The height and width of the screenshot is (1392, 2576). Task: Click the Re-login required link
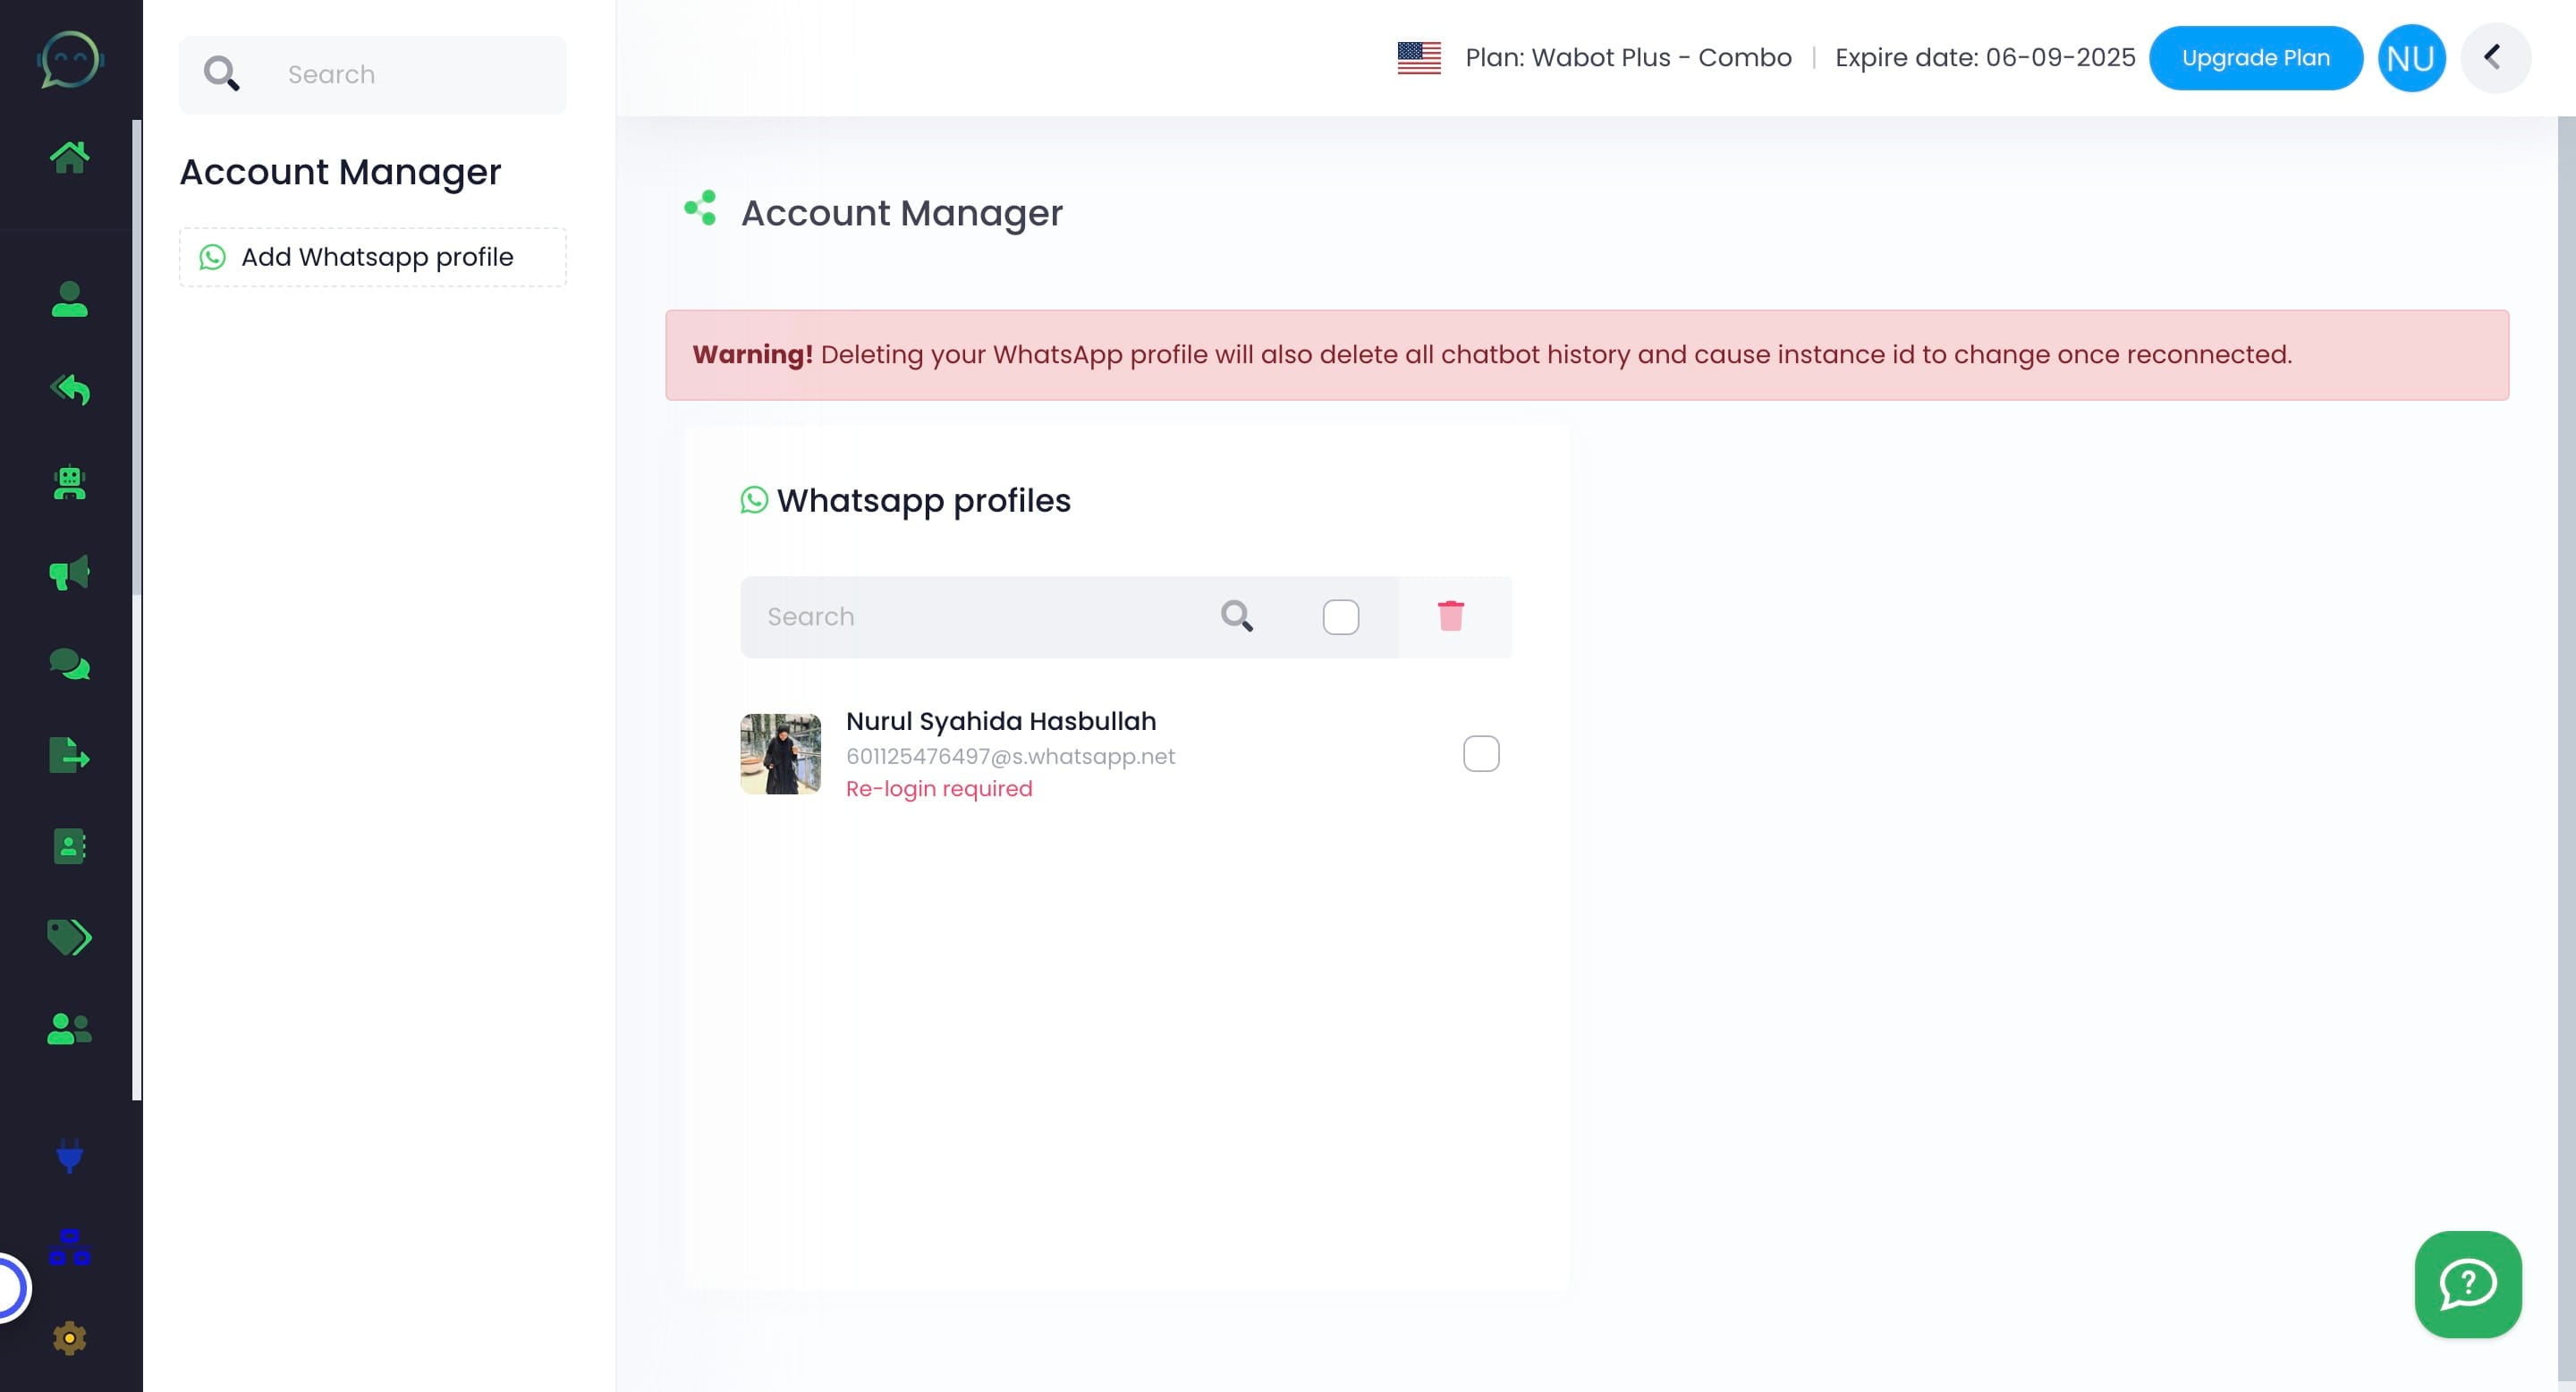939,788
